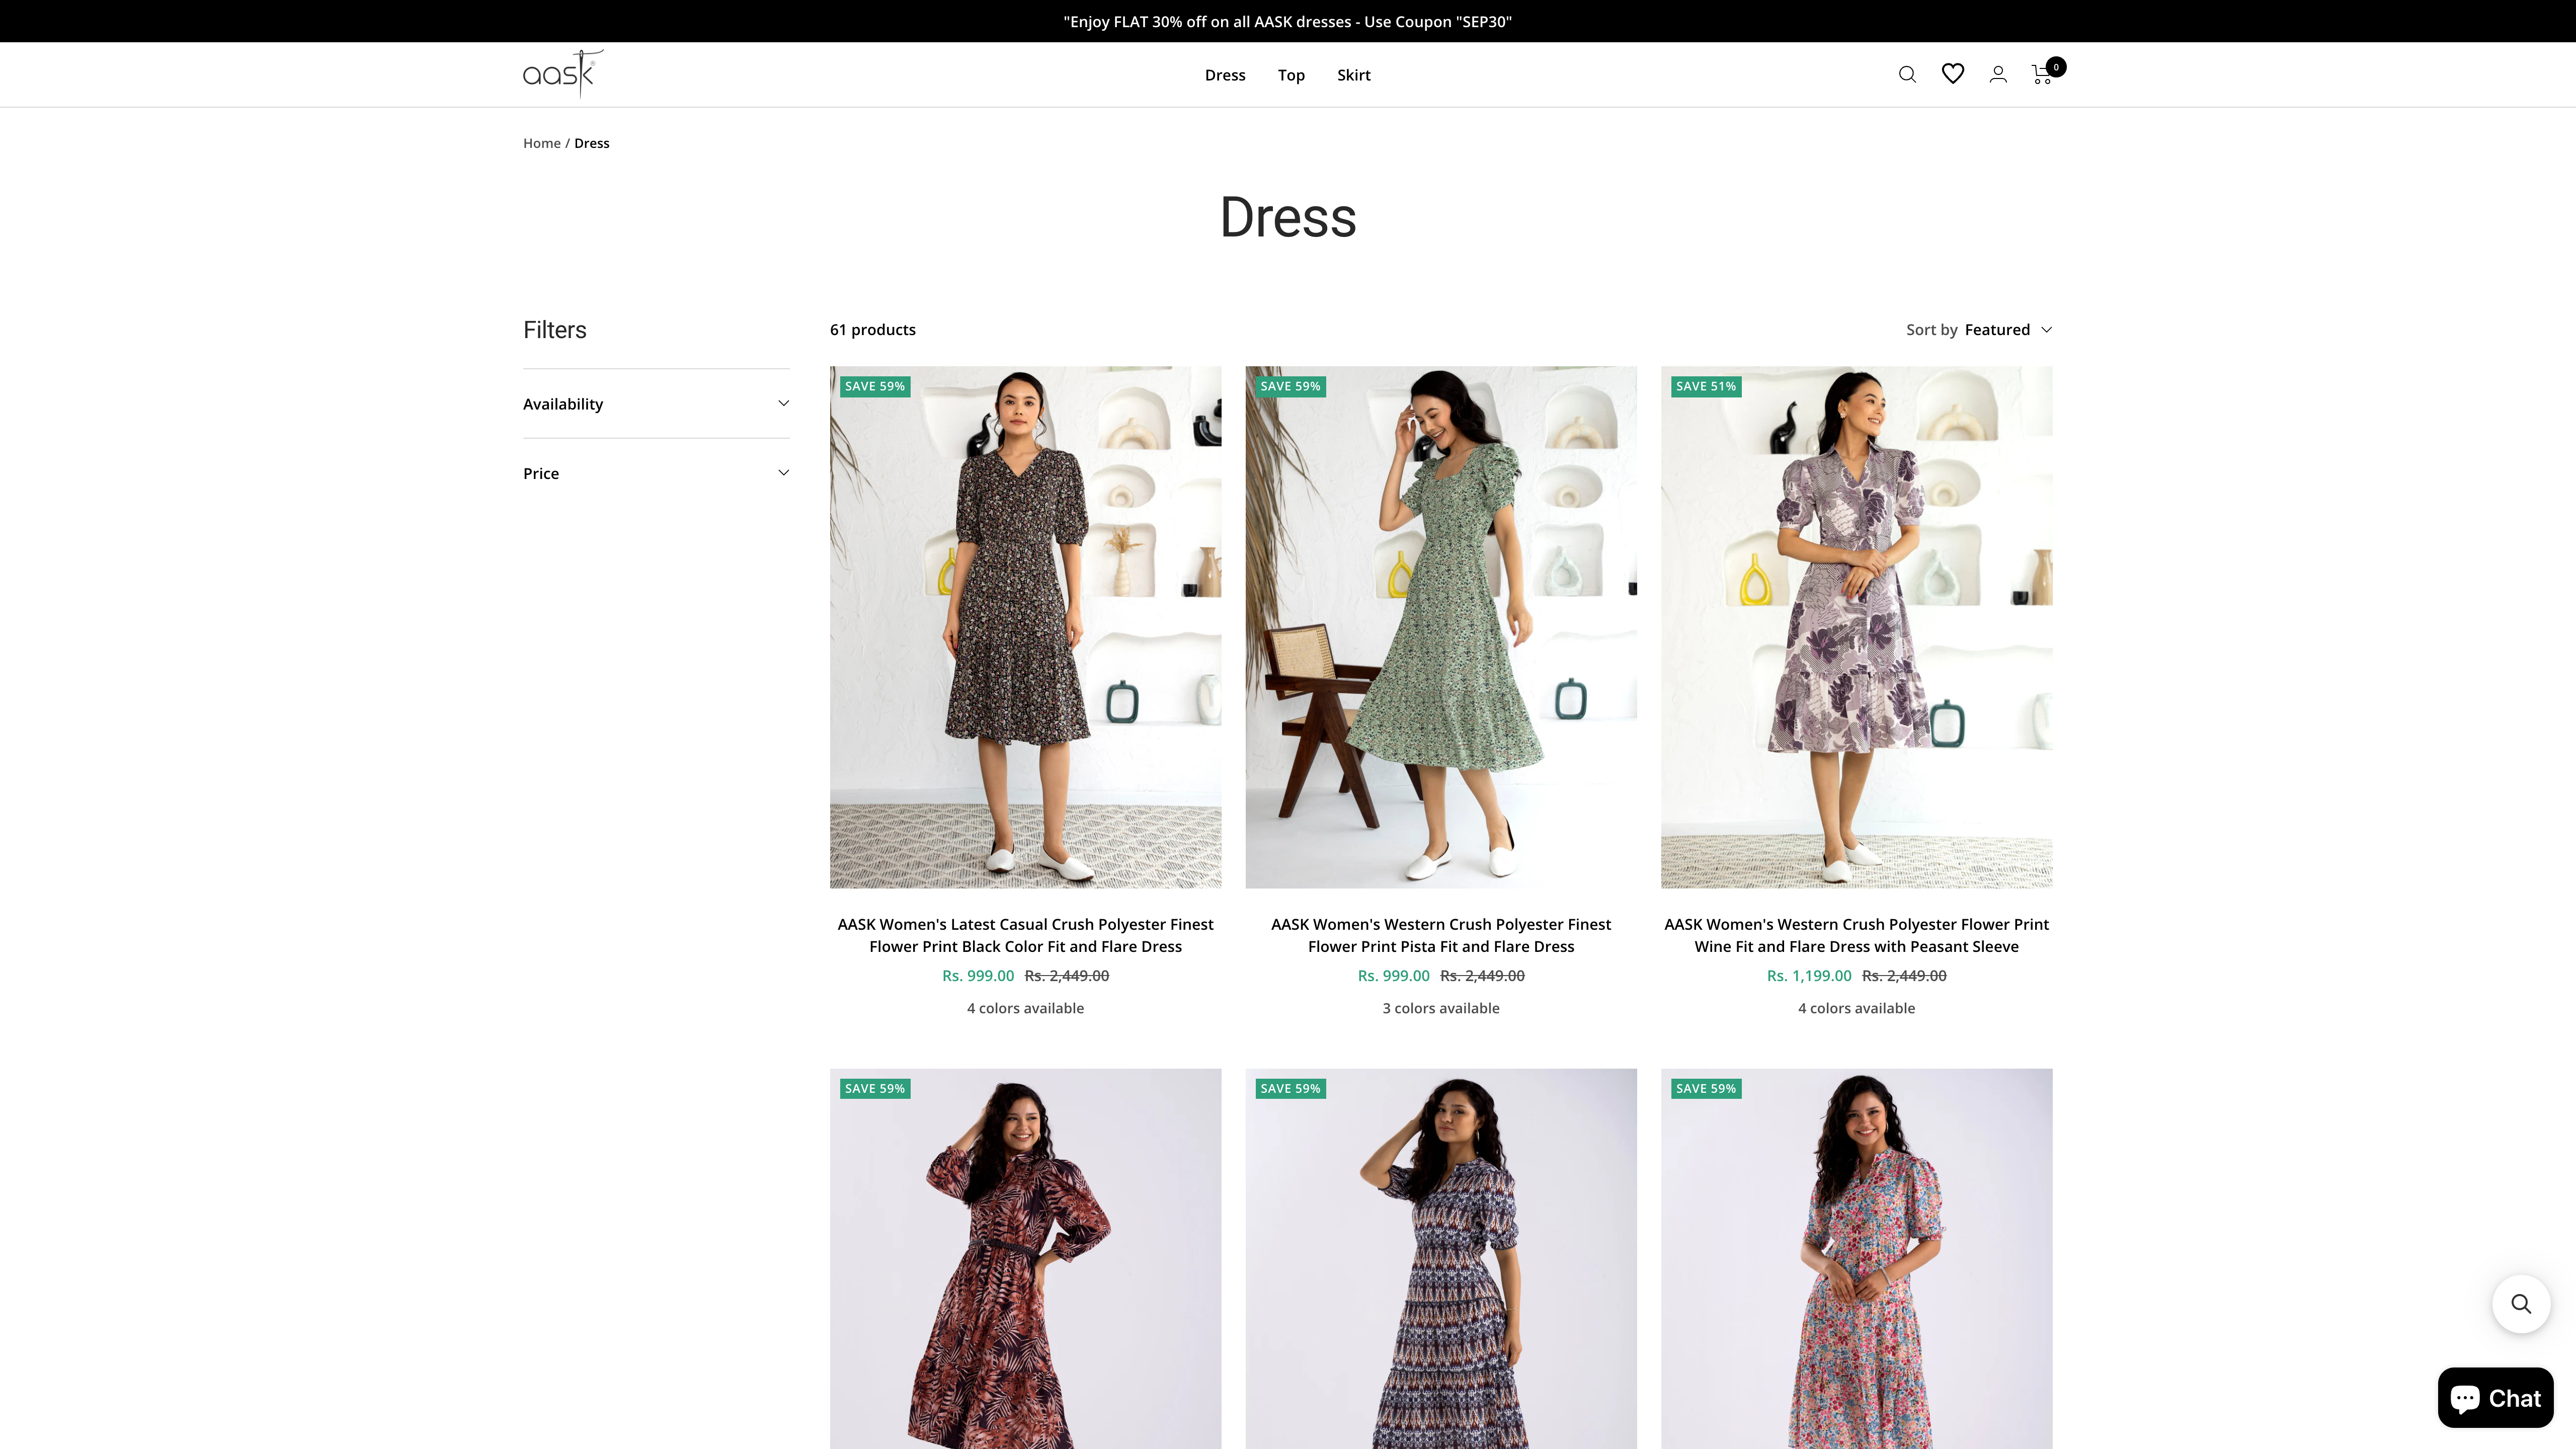This screenshot has width=2576, height=1449.
Task: Open the Shopify chat widget
Action: [x=2495, y=1397]
